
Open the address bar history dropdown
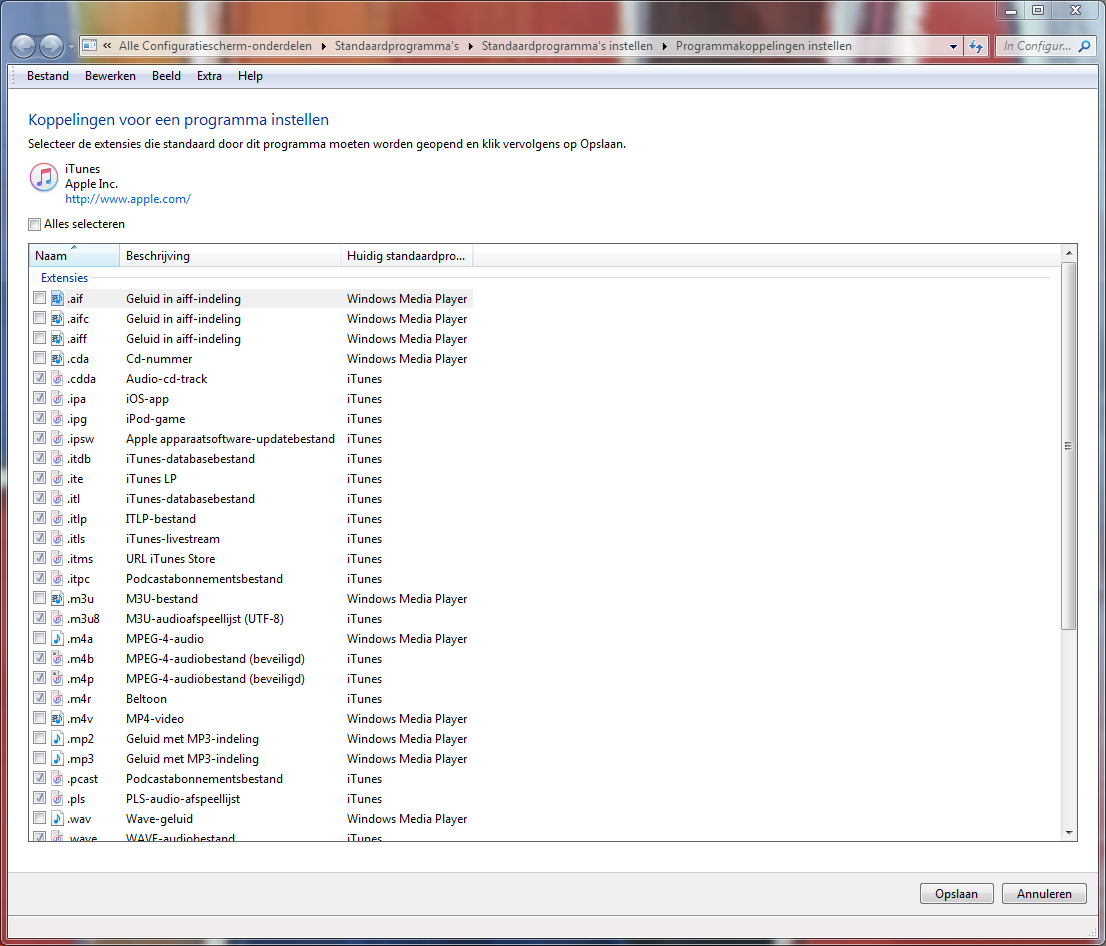tap(954, 47)
